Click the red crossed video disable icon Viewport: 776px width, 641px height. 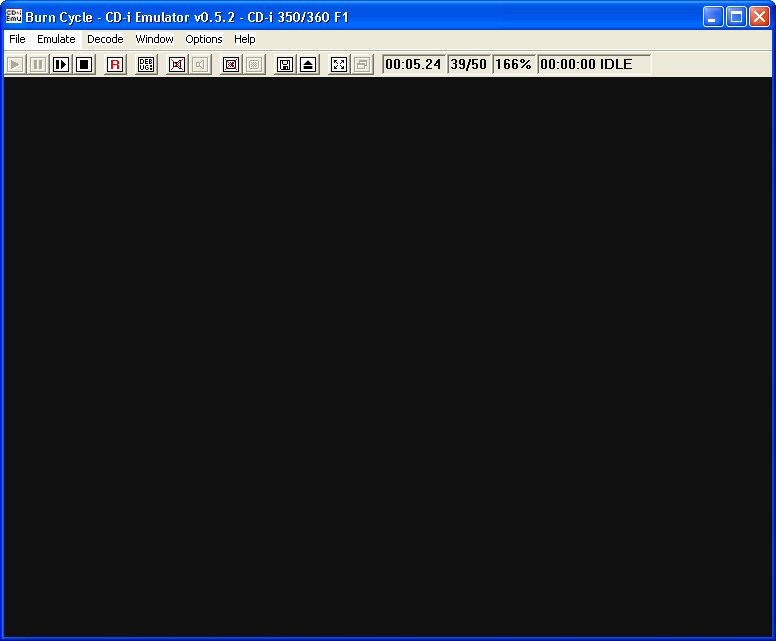tap(231, 64)
